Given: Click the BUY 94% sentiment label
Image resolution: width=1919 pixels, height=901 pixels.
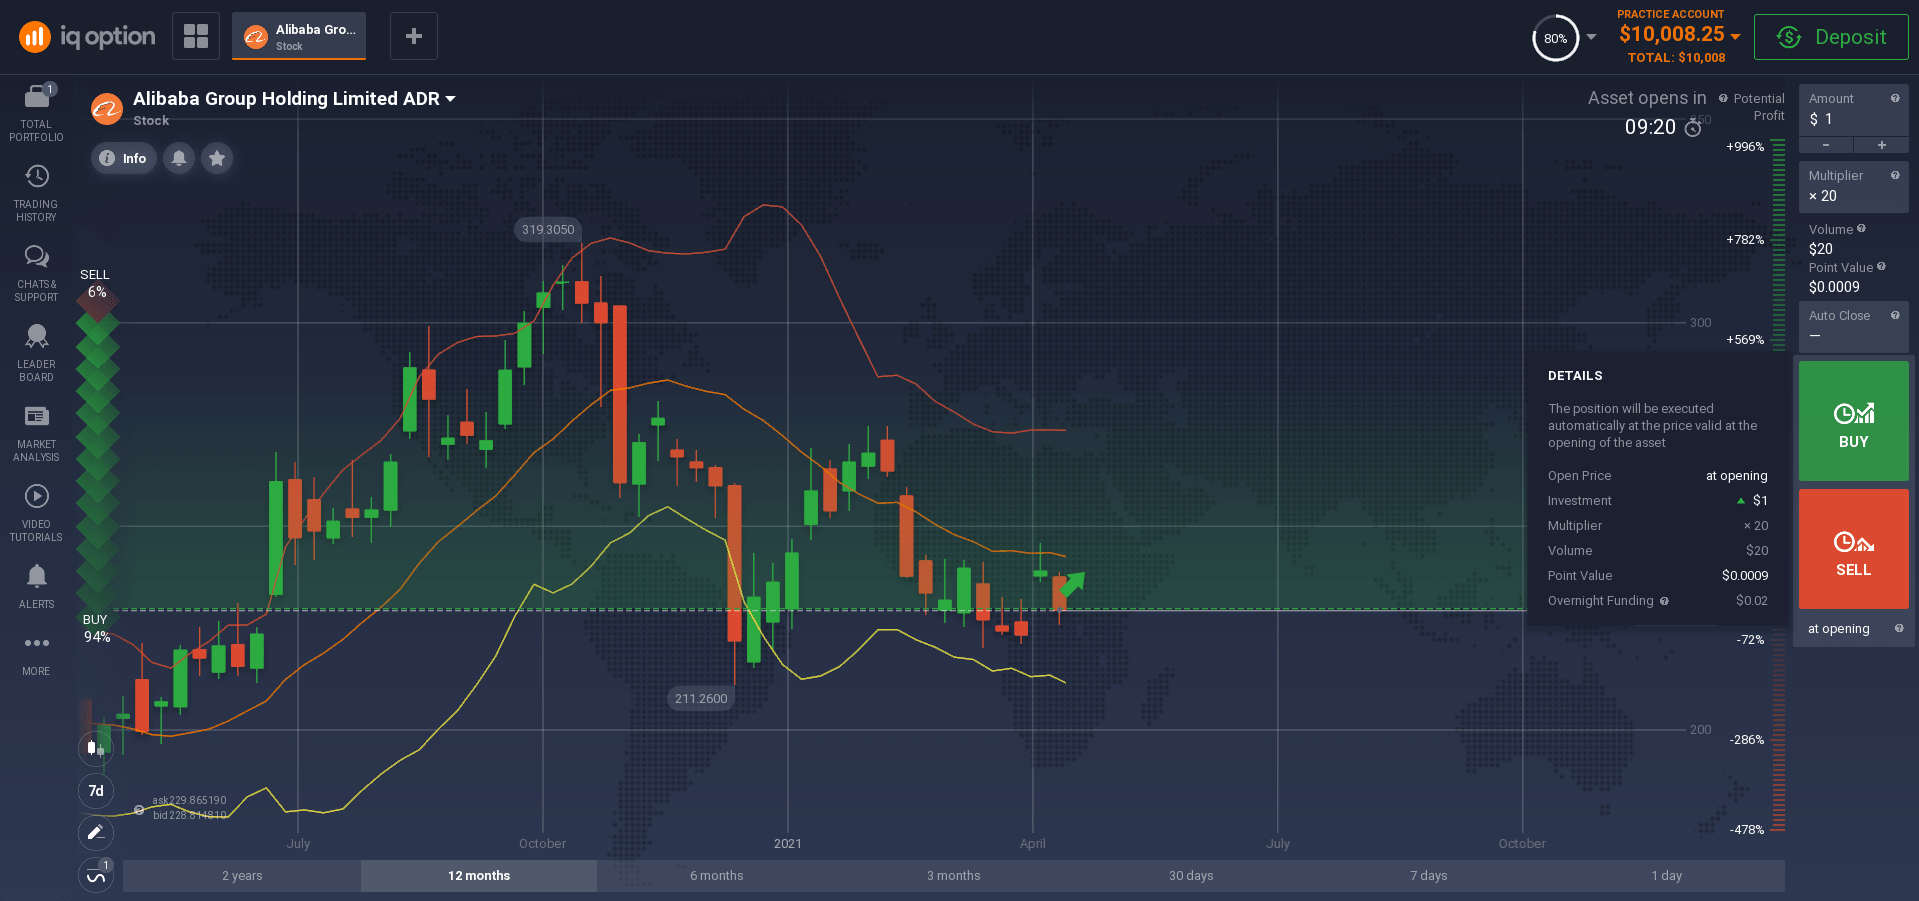Looking at the screenshot, I should pyautogui.click(x=96, y=628).
